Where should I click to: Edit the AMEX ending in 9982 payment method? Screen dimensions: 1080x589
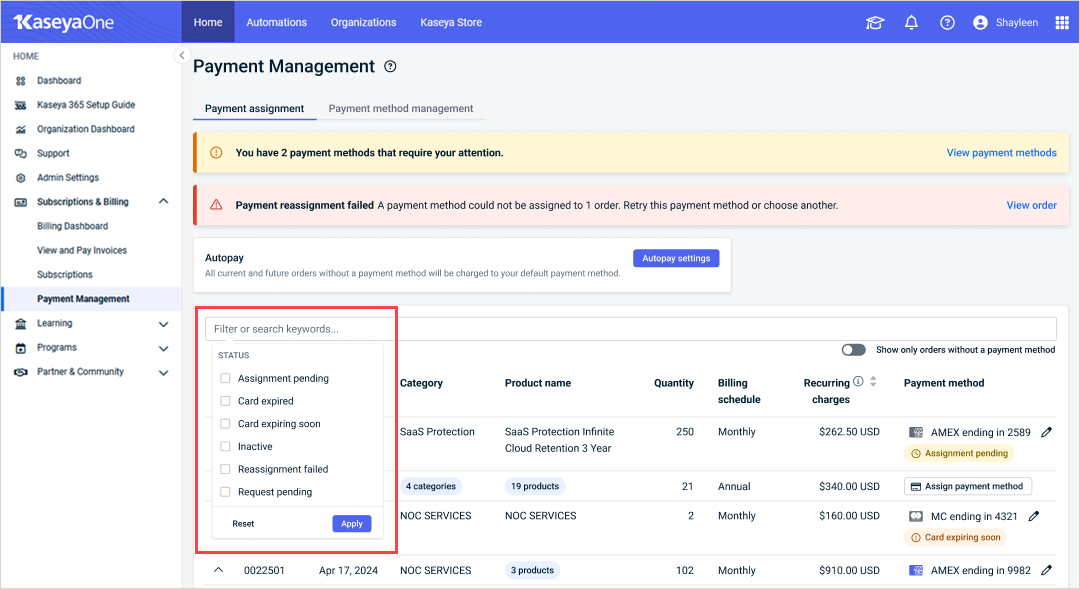point(1046,570)
